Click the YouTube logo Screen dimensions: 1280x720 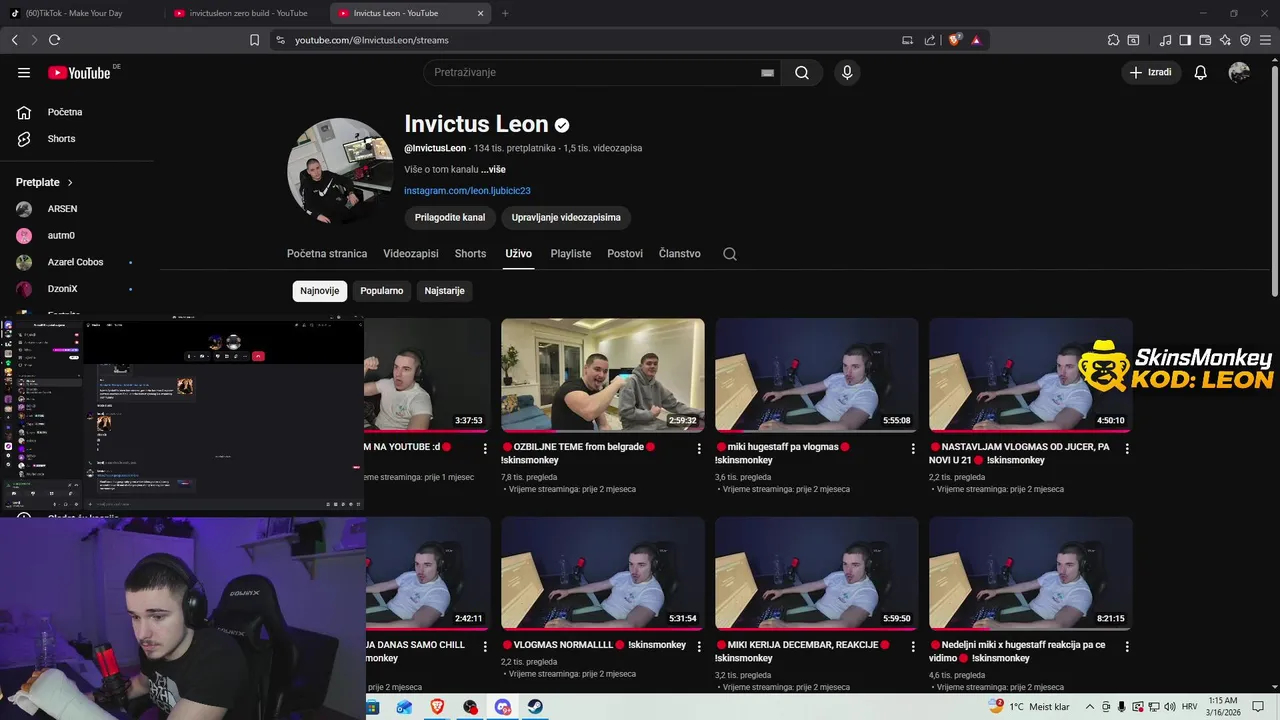pos(79,72)
